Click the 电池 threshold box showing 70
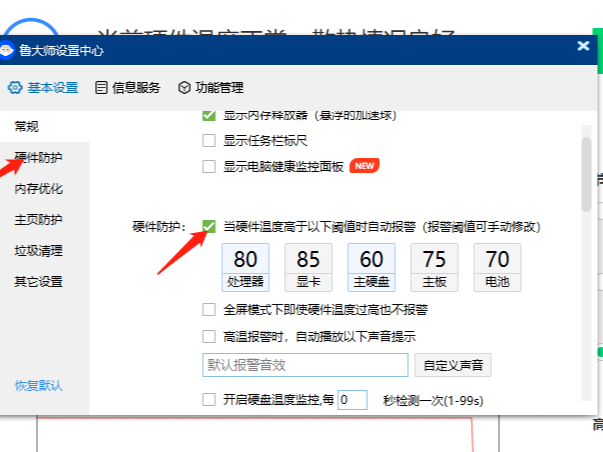603x452 pixels. pos(498,267)
